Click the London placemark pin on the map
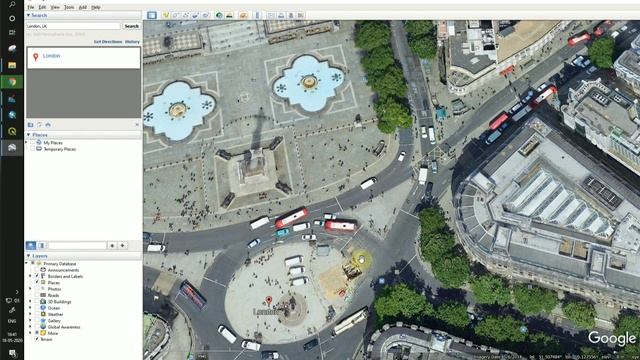 pos(269,301)
